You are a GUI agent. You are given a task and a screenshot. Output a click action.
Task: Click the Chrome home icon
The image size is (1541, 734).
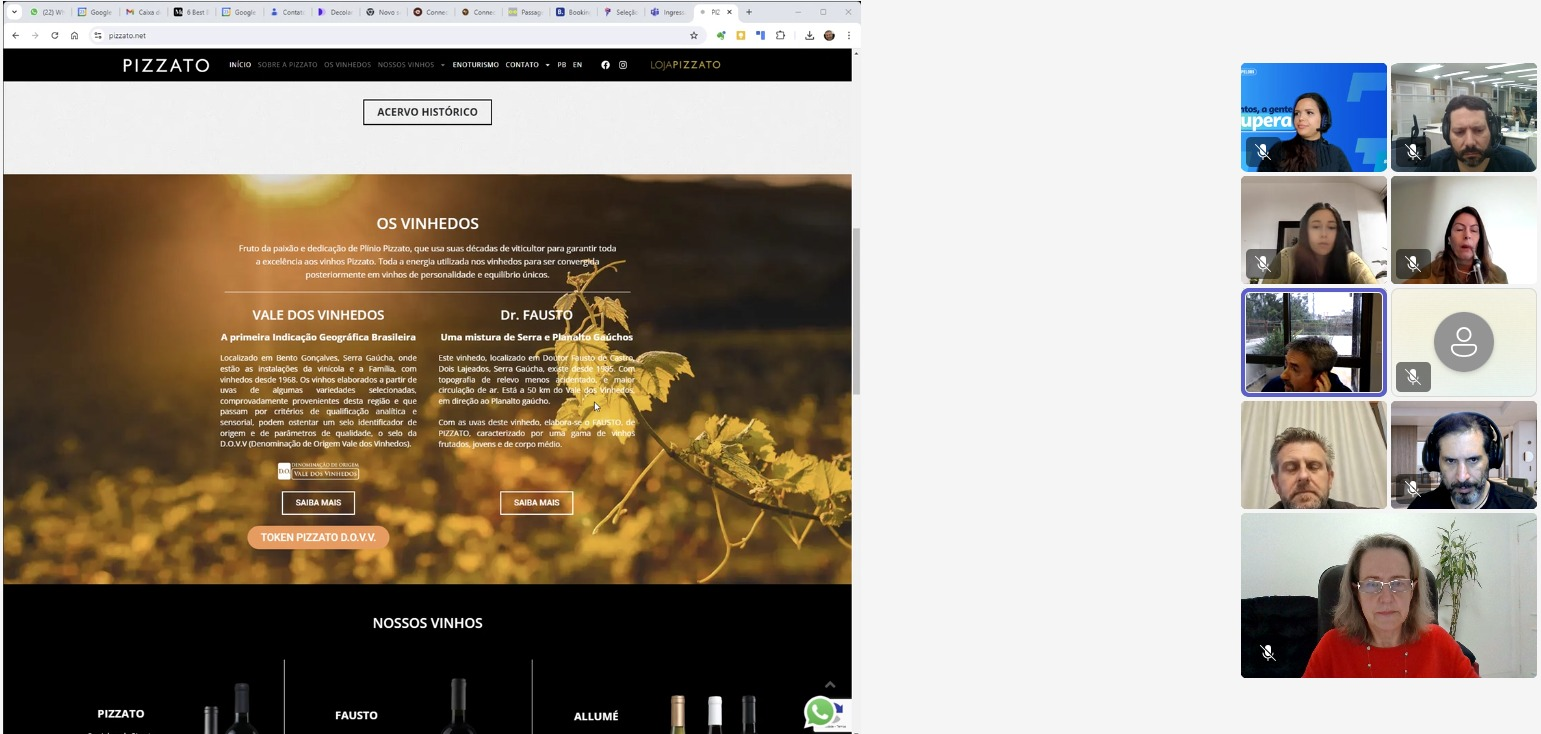pos(74,35)
